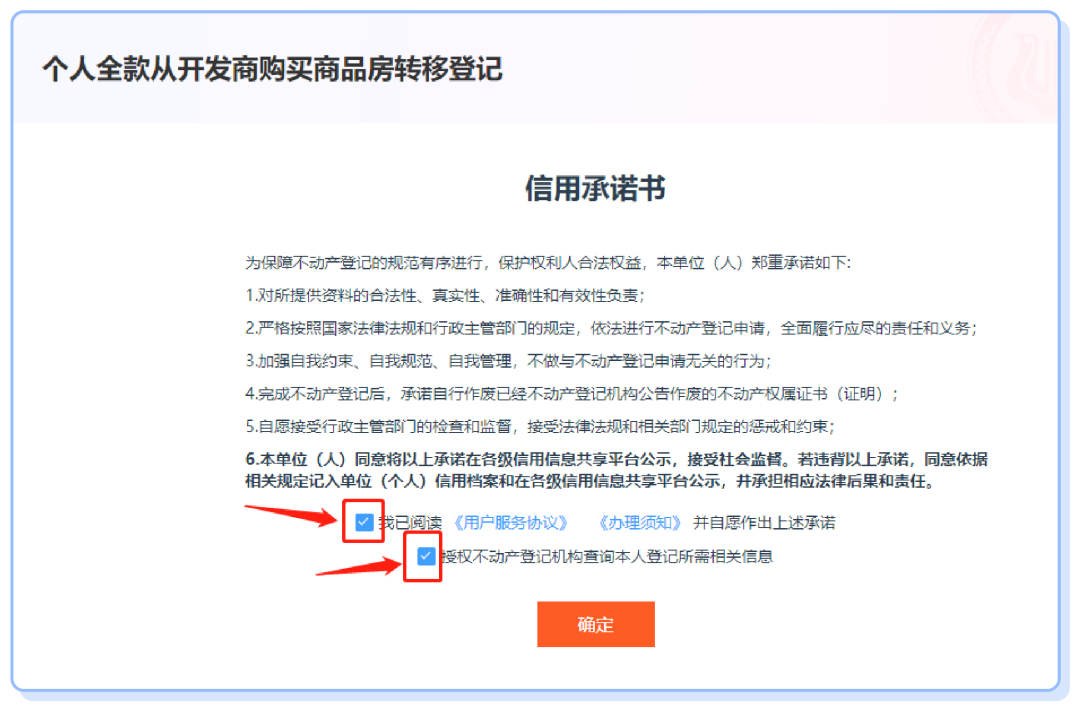Select commitment item 5 beginning 自愿接受行政主管部门
This screenshot has width=1080, height=710.
[x=540, y=426]
